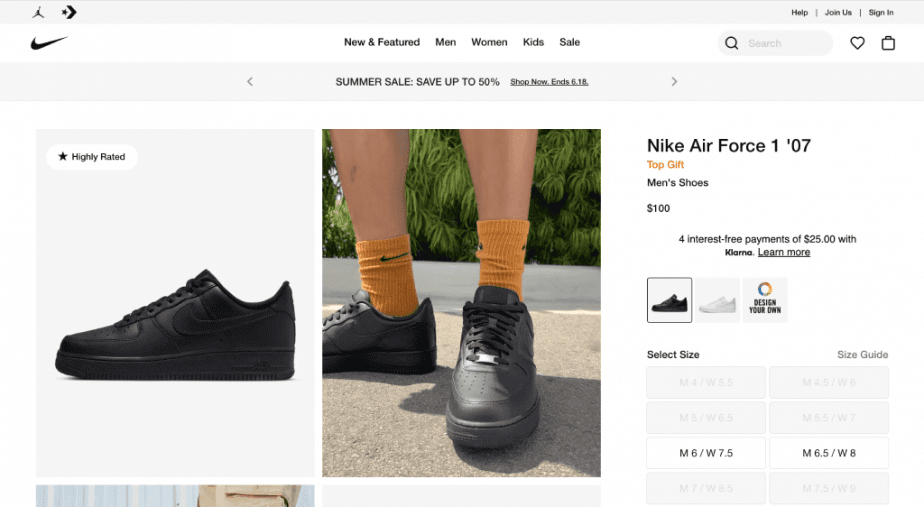924x507 pixels.
Task: Click the Nike Air Force 1 '07 title
Action: coord(729,146)
